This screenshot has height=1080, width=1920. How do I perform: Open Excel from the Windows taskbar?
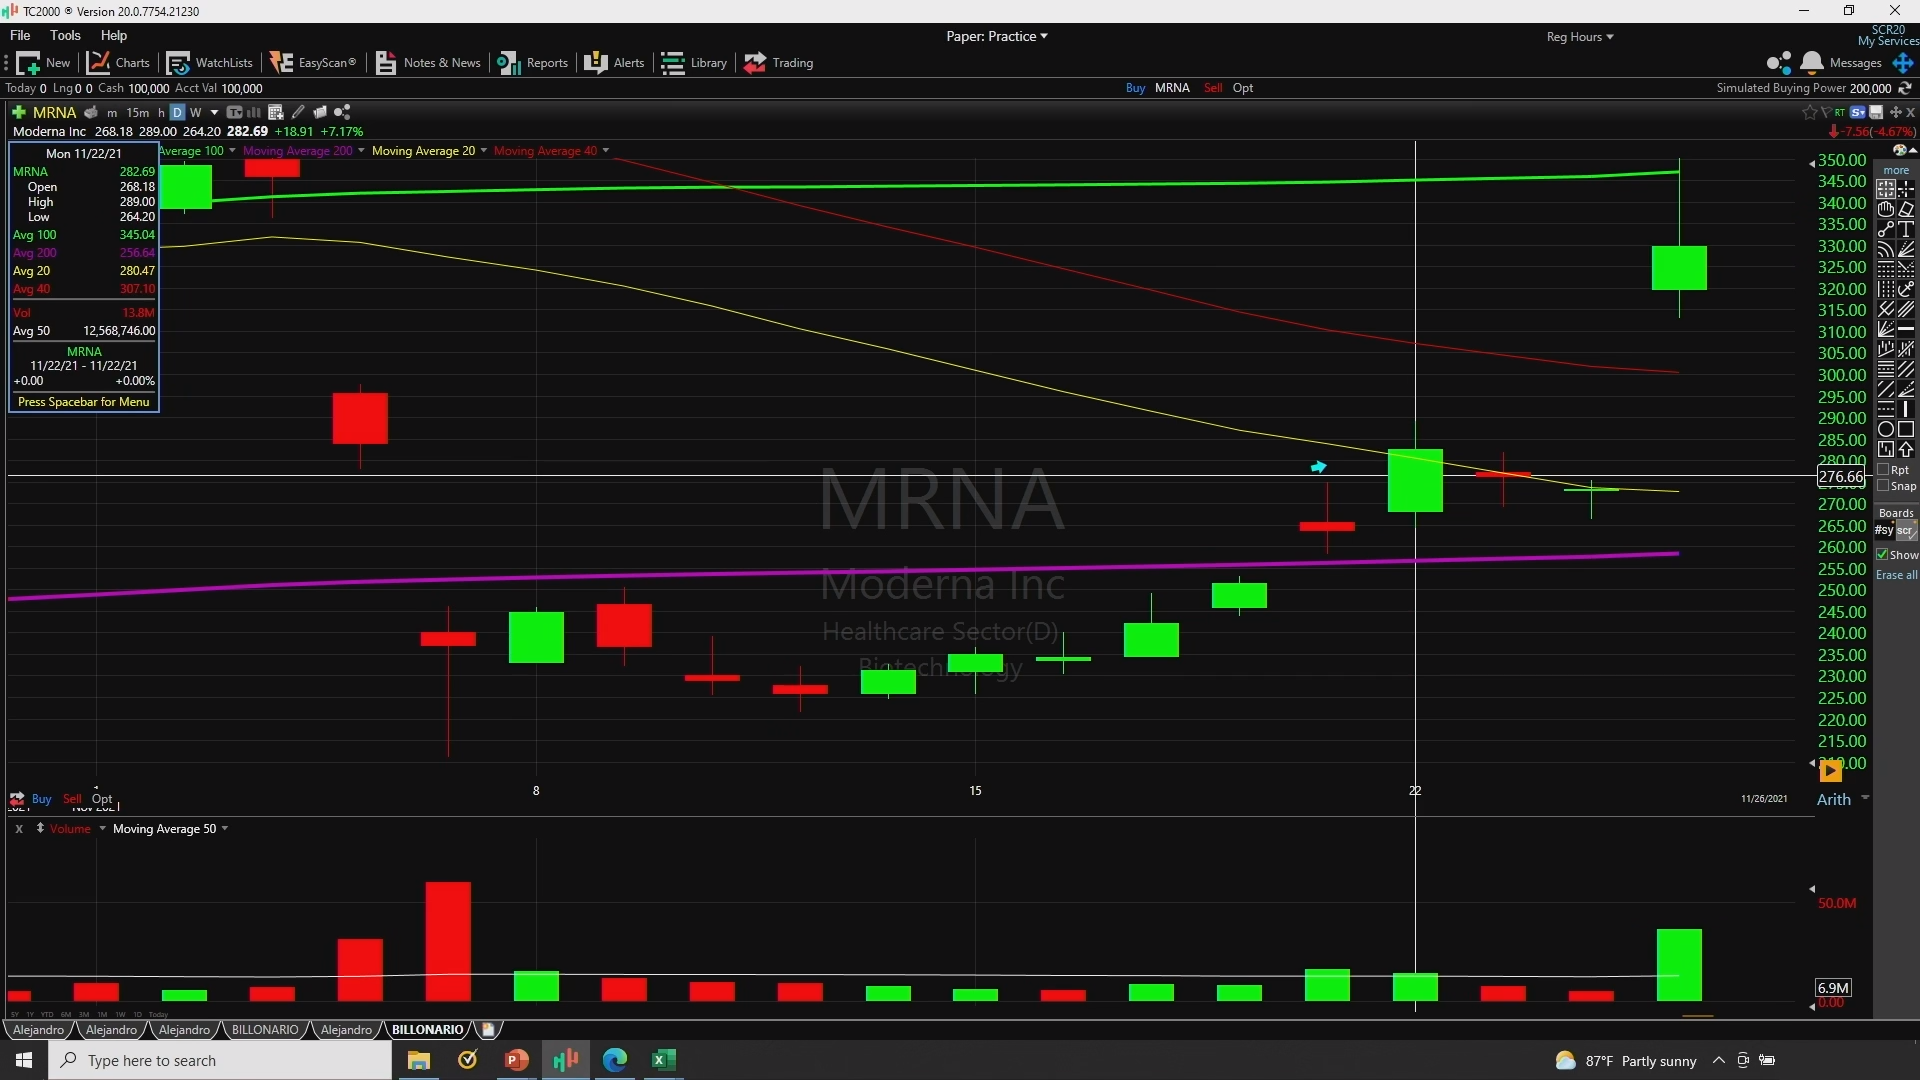point(664,1060)
